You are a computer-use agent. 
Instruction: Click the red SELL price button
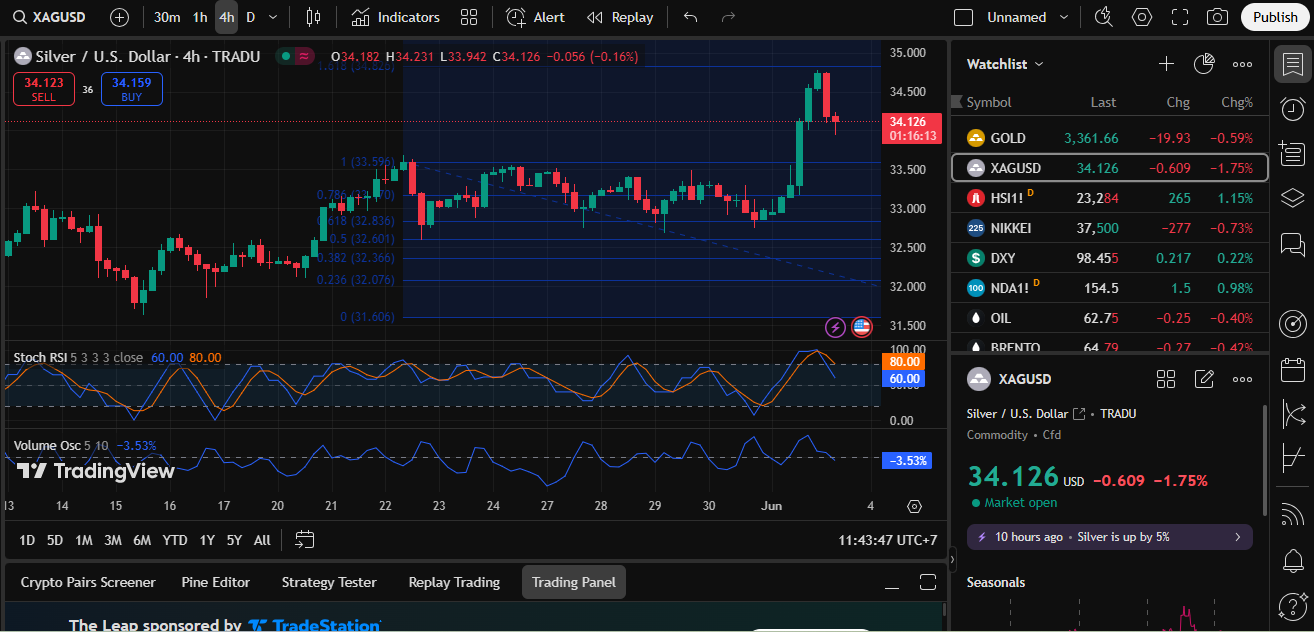coord(44,89)
